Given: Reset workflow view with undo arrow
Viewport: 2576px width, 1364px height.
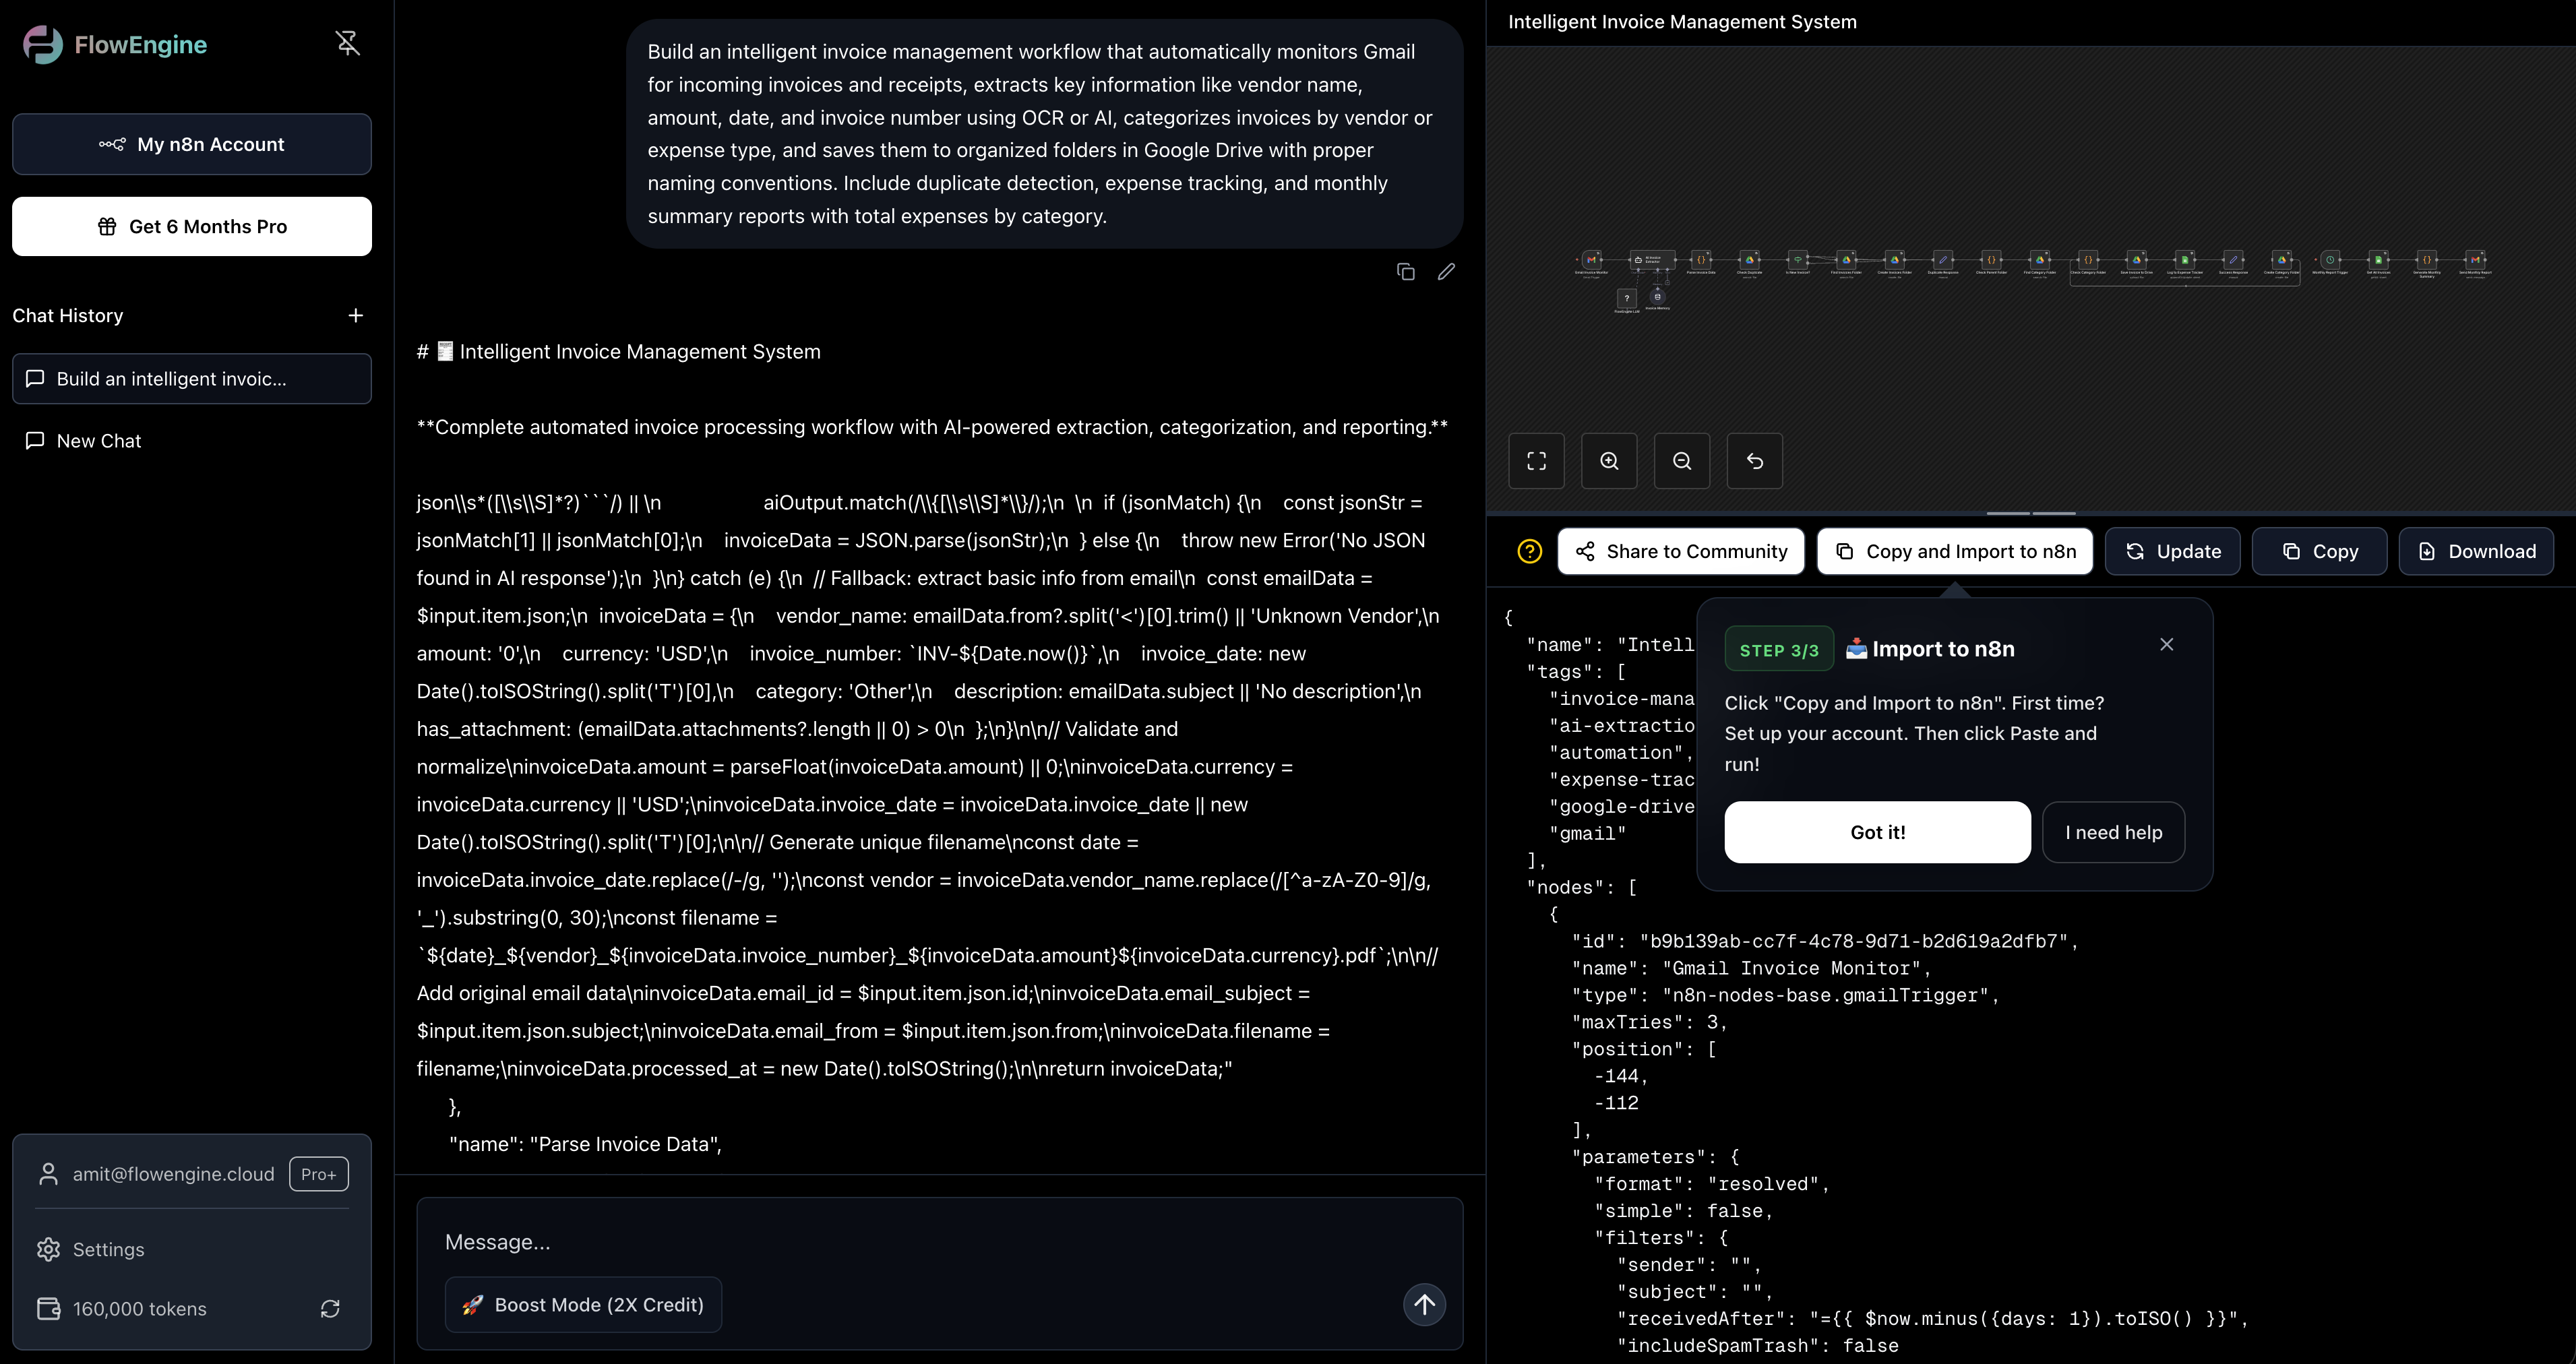Looking at the screenshot, I should click(x=1755, y=461).
